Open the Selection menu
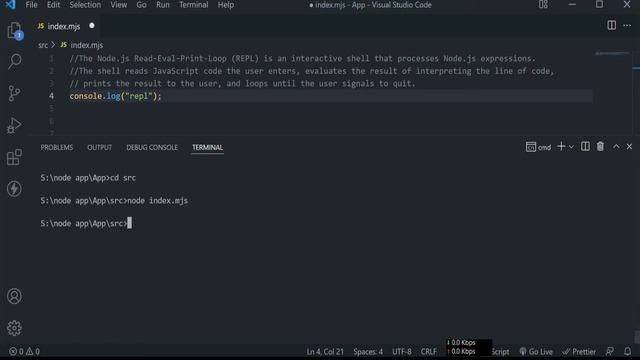Image resolution: width=640 pixels, height=360 pixels. [x=85, y=5]
